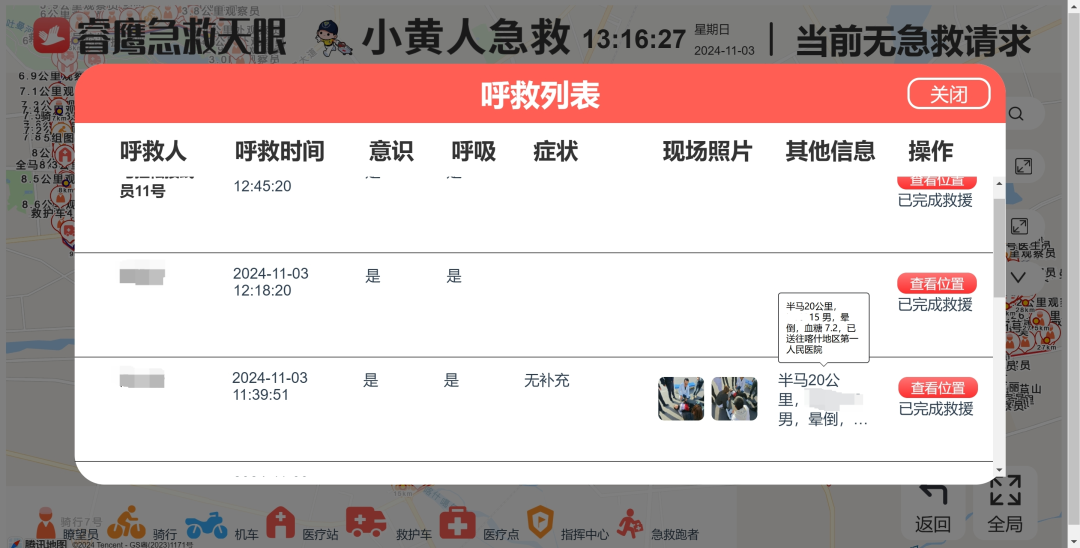Viewport: 1080px width, 548px height.
Task: Click the 呼救人 column header
Action: coord(153,151)
